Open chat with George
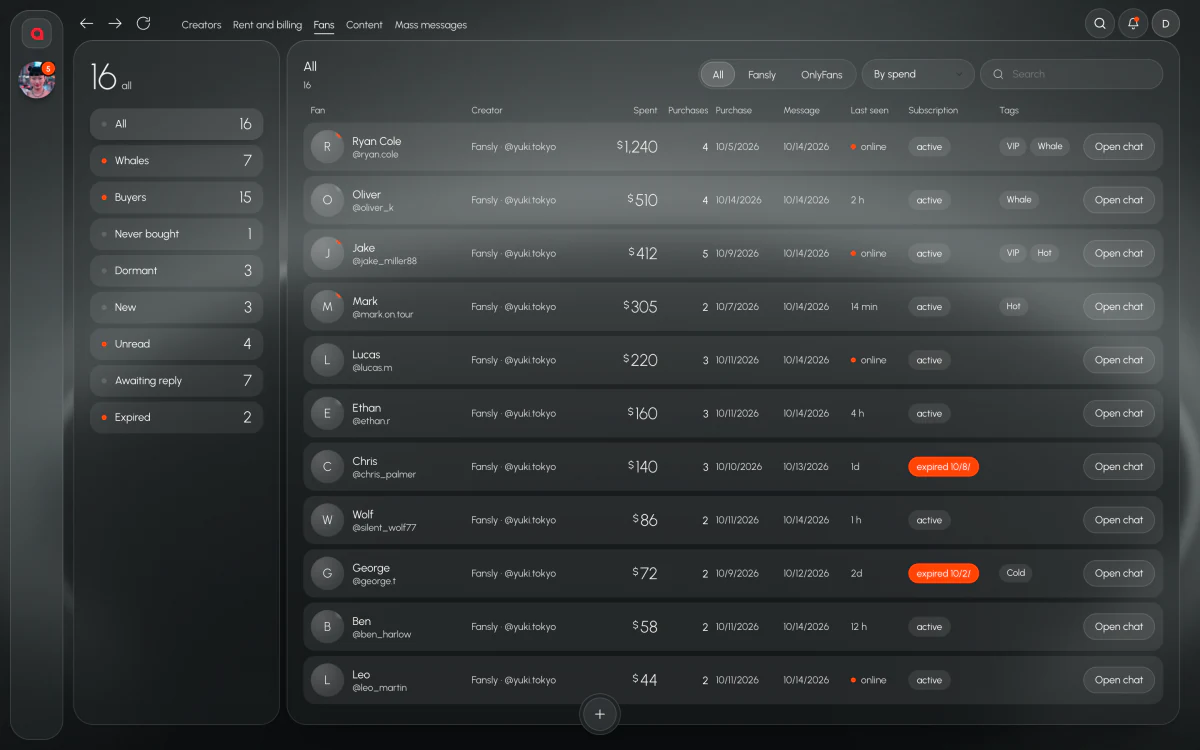 1119,573
